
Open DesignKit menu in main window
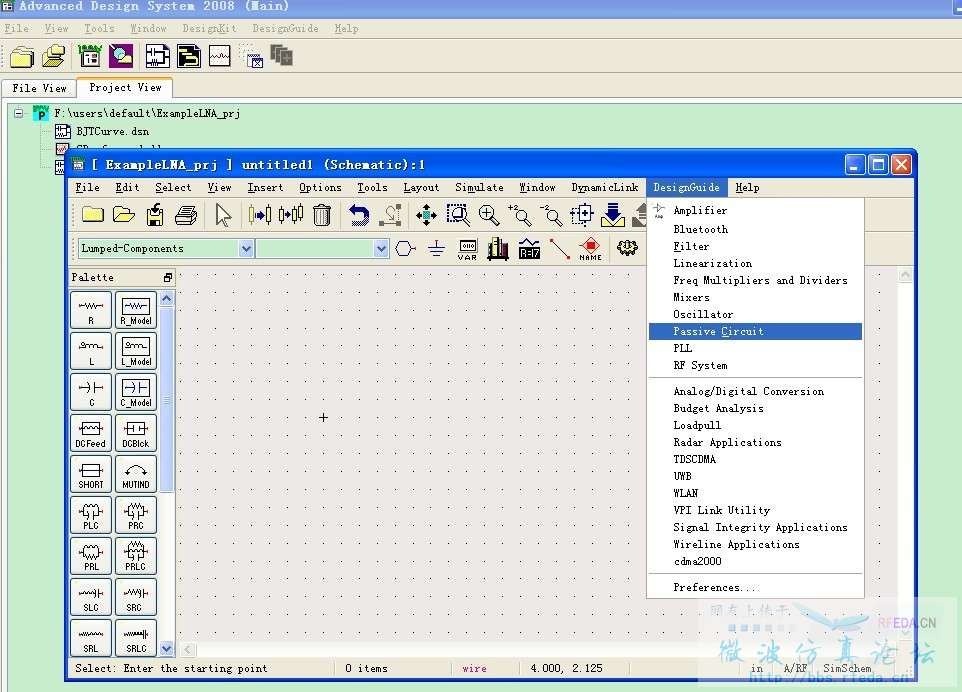point(209,28)
